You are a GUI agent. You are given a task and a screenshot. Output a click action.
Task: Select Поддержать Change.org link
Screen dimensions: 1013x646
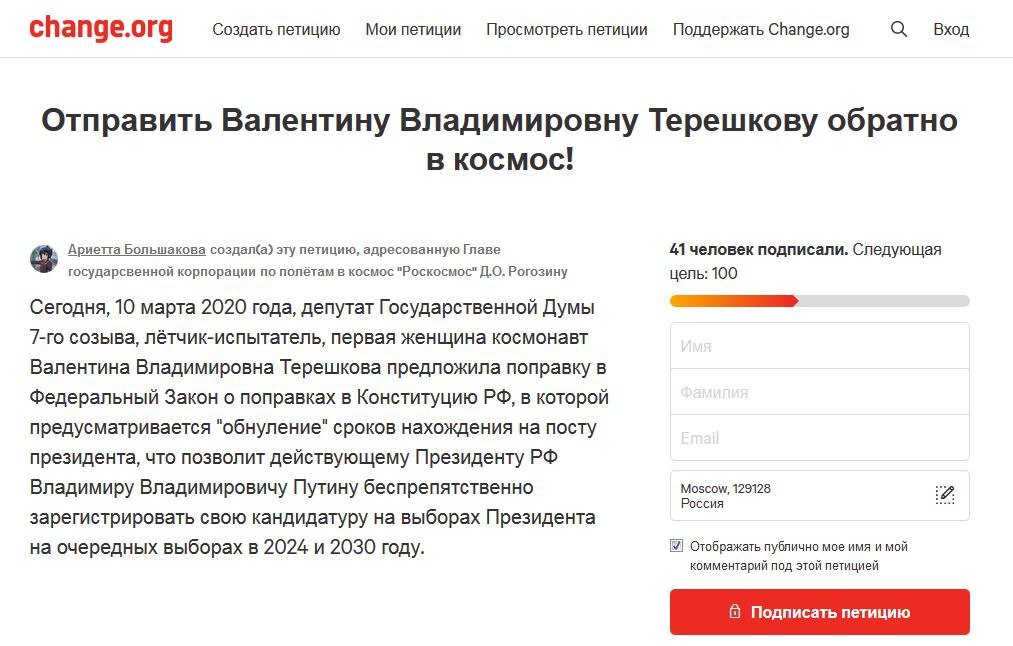pos(761,30)
